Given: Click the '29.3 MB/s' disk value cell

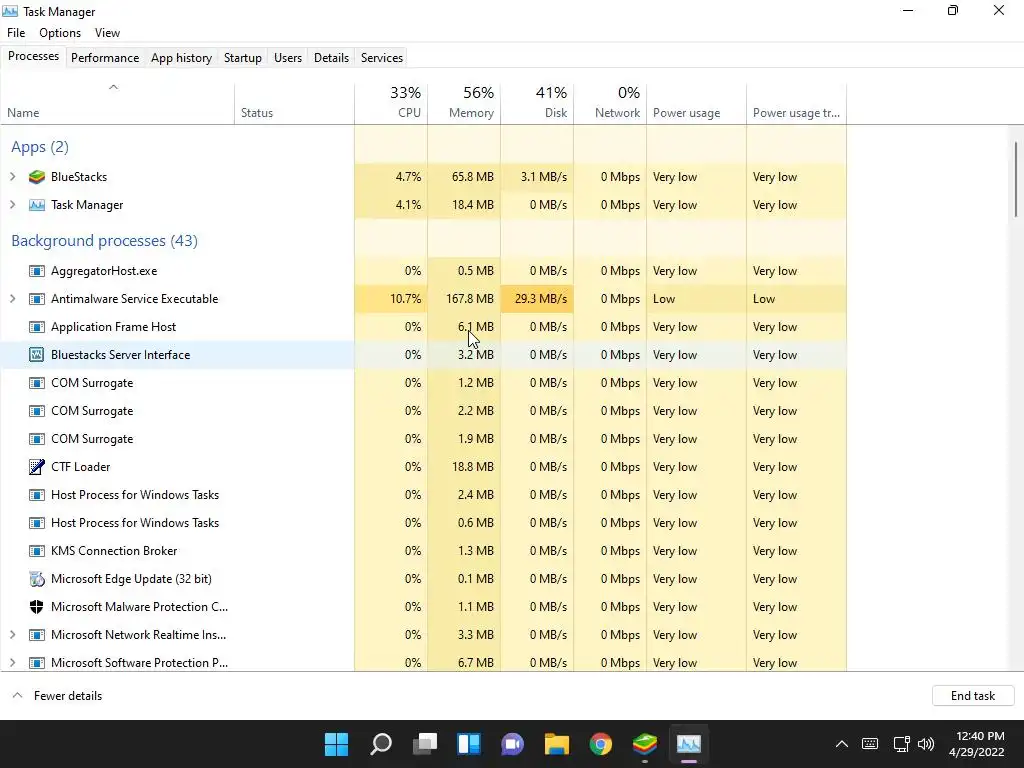Looking at the screenshot, I should point(537,299).
